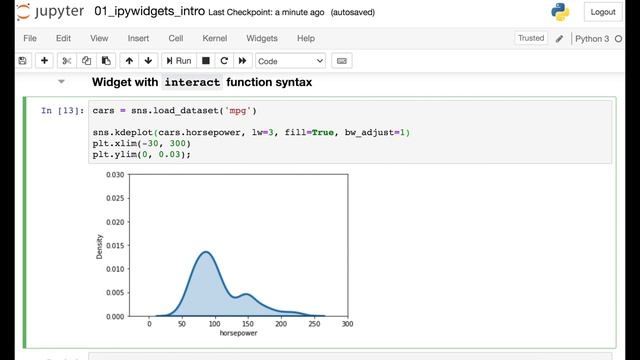Viewport: 640px width, 360px height.
Task: Insert a cell below with plus icon
Action: point(44,61)
